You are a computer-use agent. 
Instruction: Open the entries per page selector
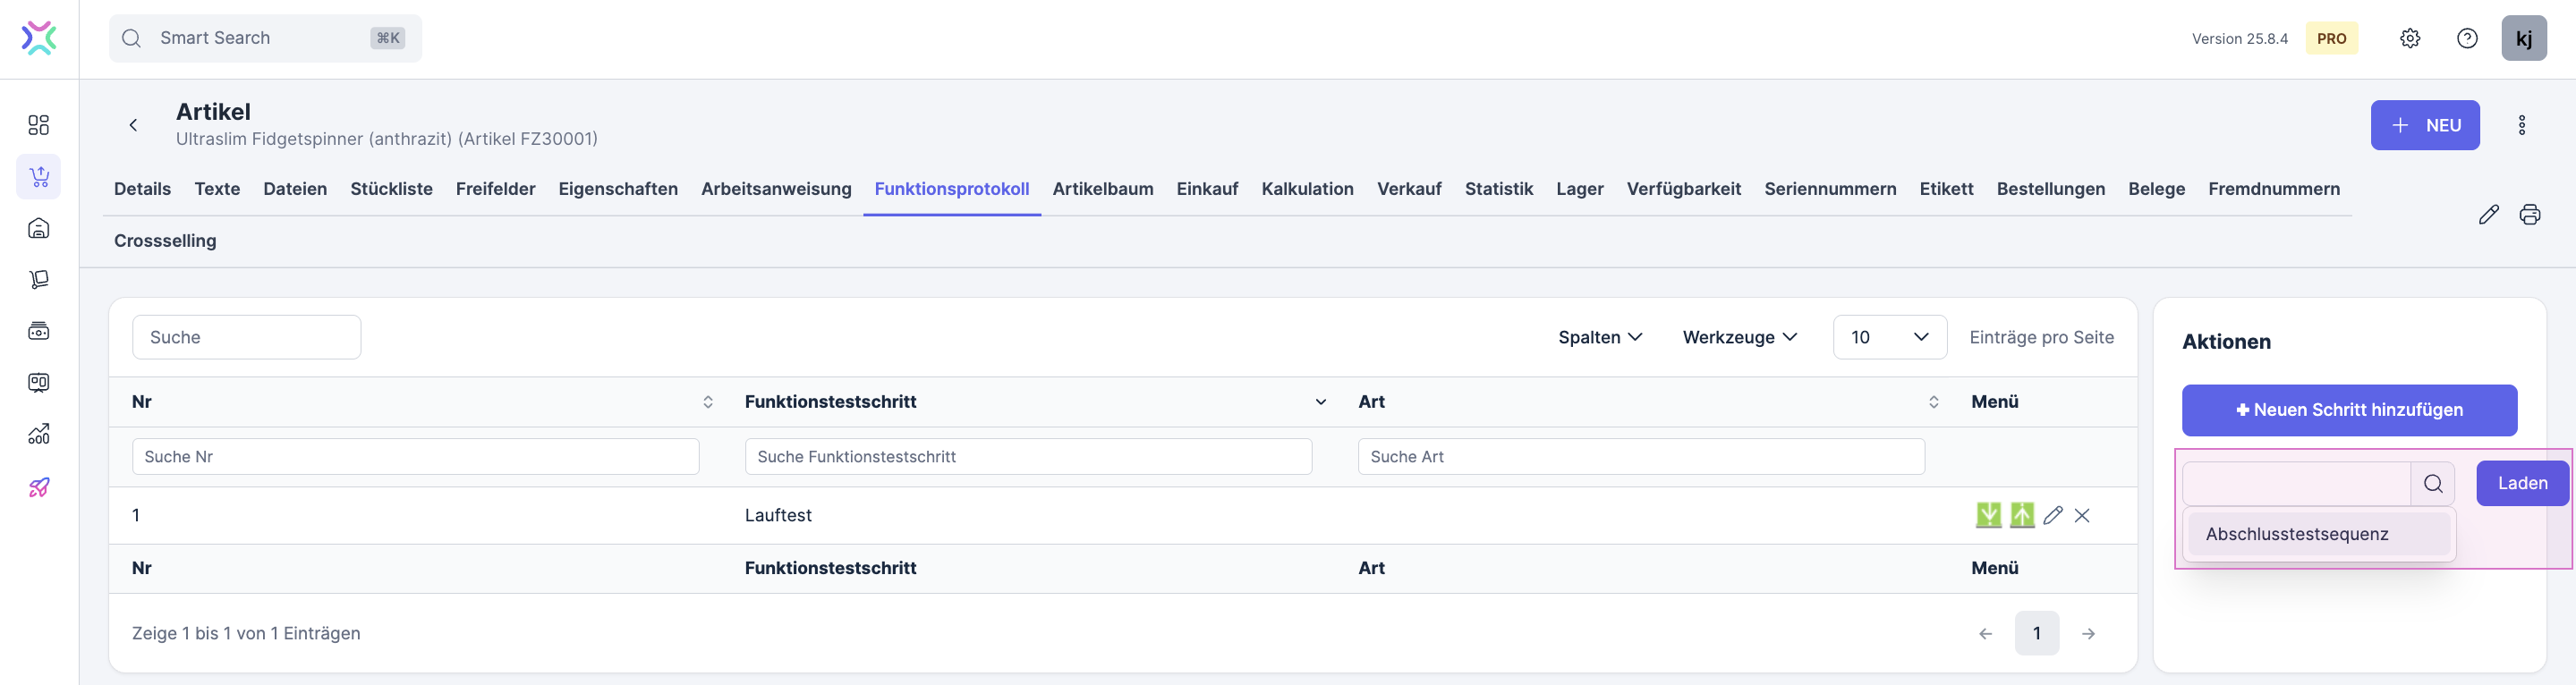pyautogui.click(x=1888, y=337)
